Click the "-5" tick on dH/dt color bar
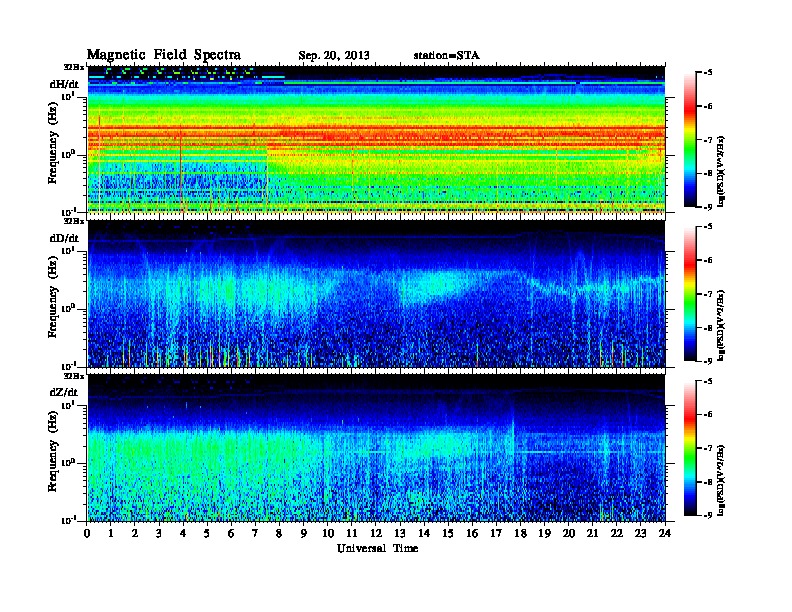The width and height of the screenshot is (792, 612). point(708,73)
